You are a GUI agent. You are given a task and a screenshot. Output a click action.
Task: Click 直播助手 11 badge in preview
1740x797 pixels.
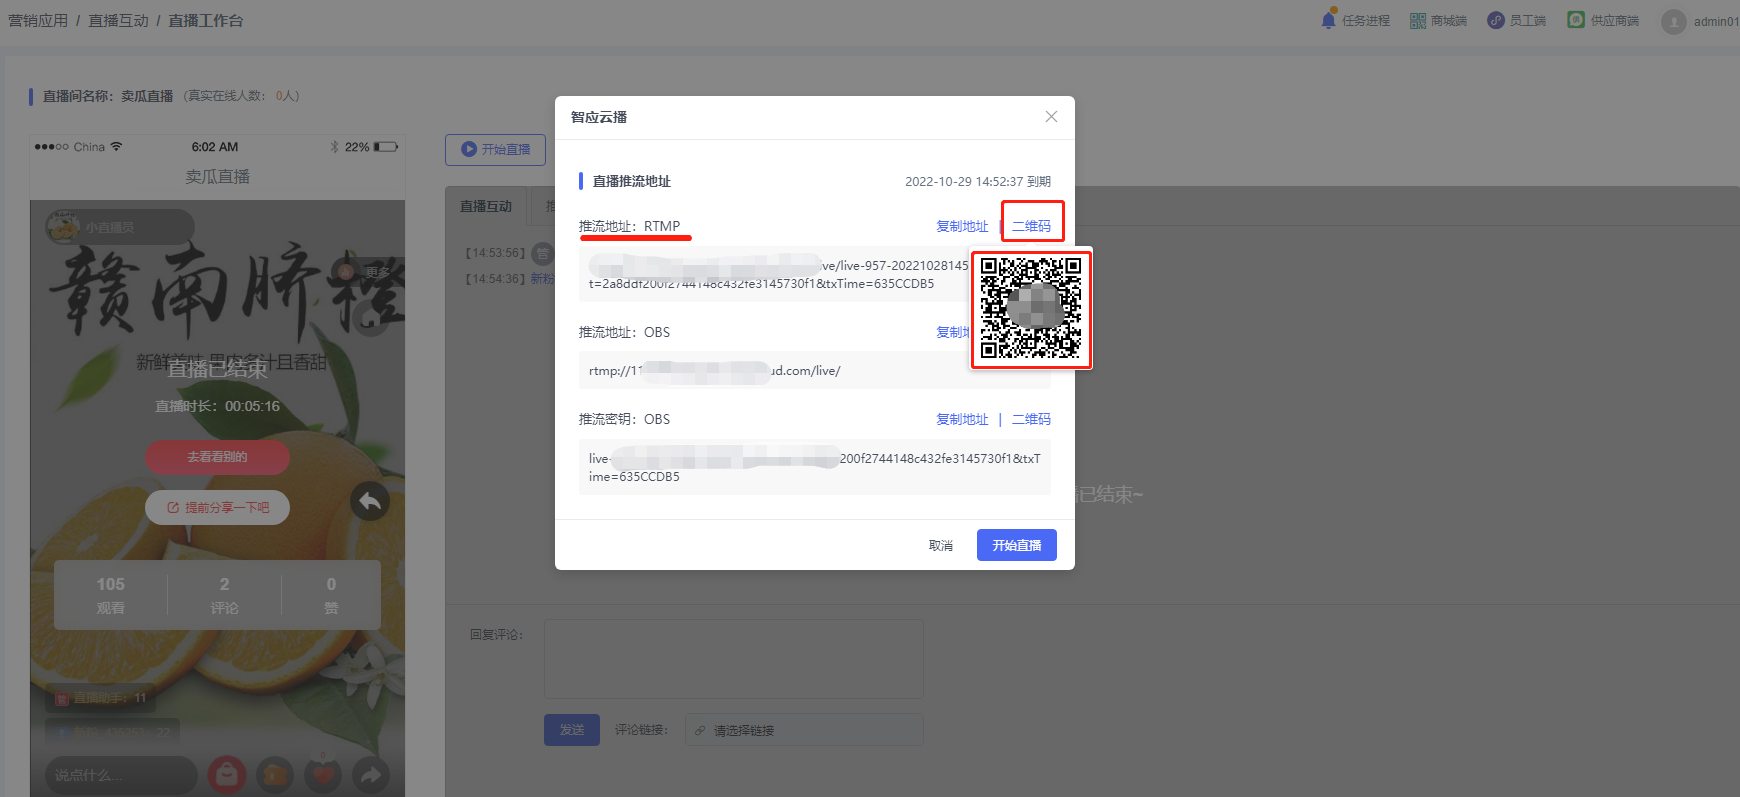pos(100,698)
